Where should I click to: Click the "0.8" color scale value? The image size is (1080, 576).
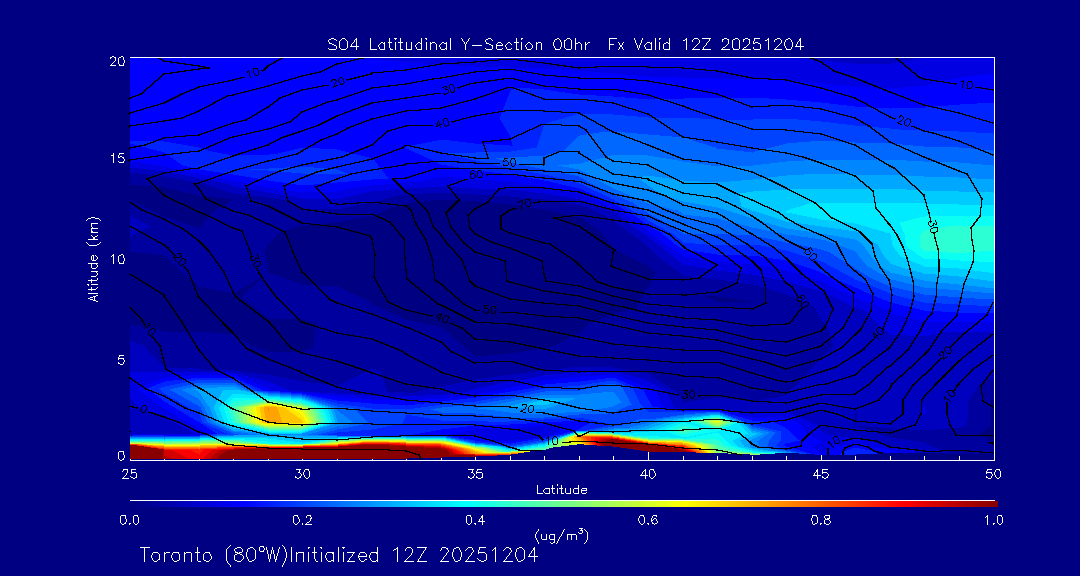click(x=821, y=520)
